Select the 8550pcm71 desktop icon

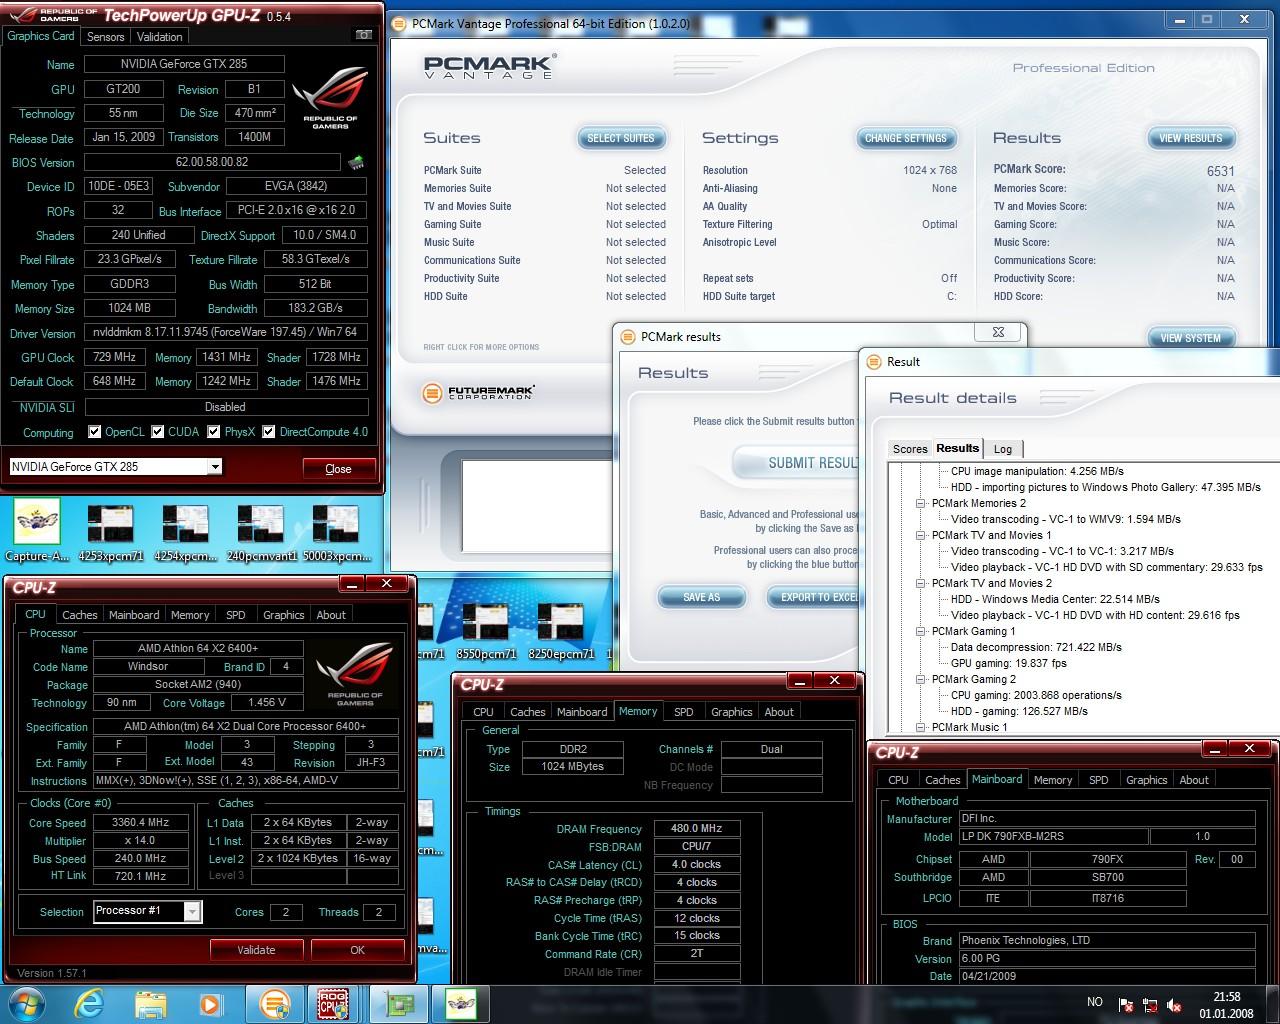point(486,630)
